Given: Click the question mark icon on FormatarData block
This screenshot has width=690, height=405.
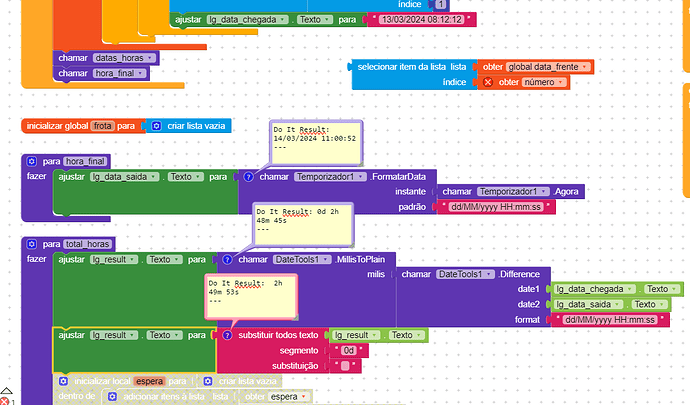Looking at the screenshot, I should point(246,177).
